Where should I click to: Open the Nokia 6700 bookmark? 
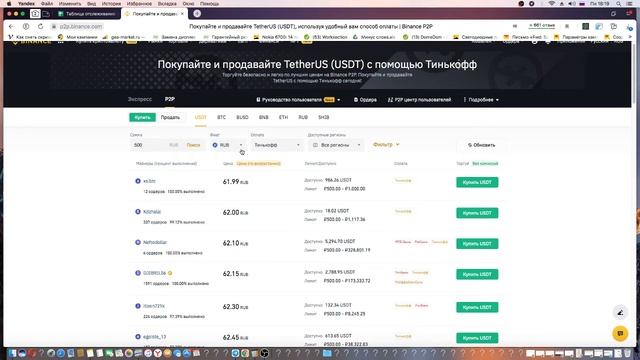[x=277, y=37]
